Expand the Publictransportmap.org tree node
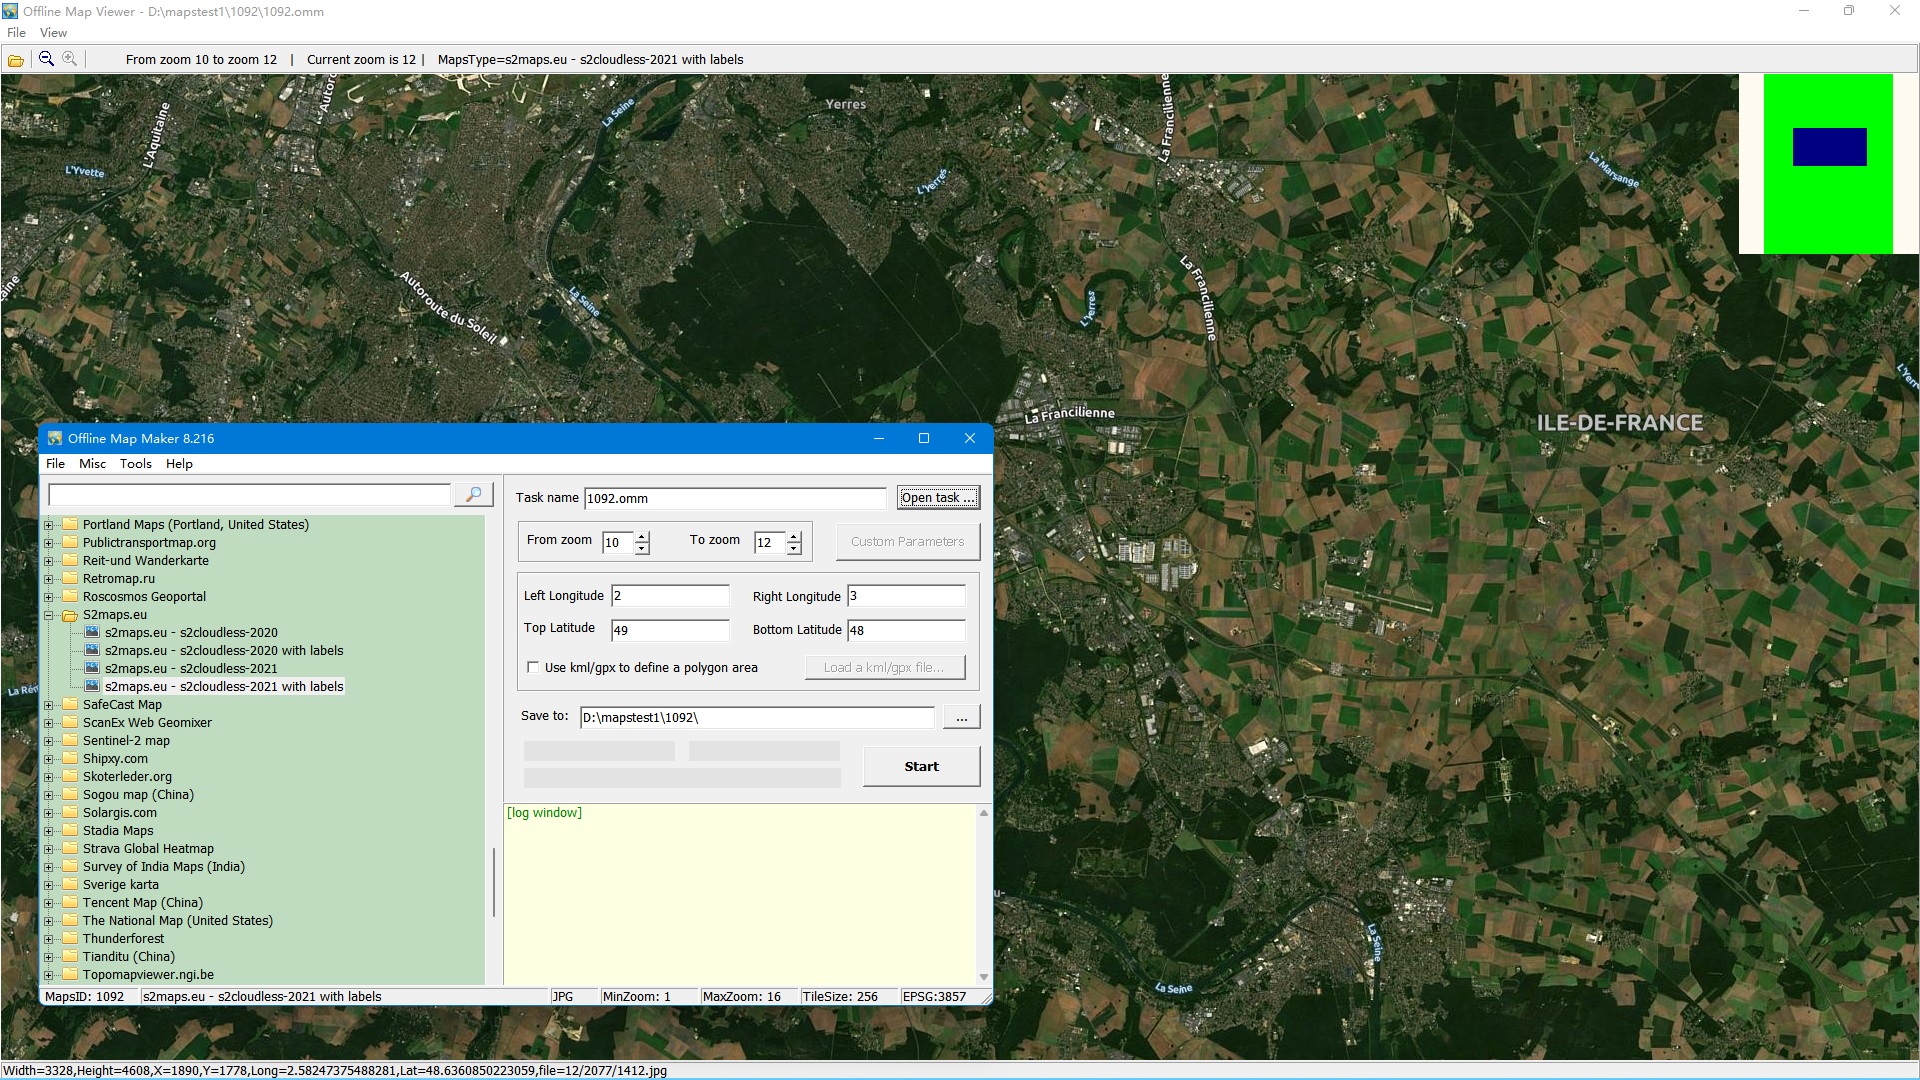 click(48, 543)
